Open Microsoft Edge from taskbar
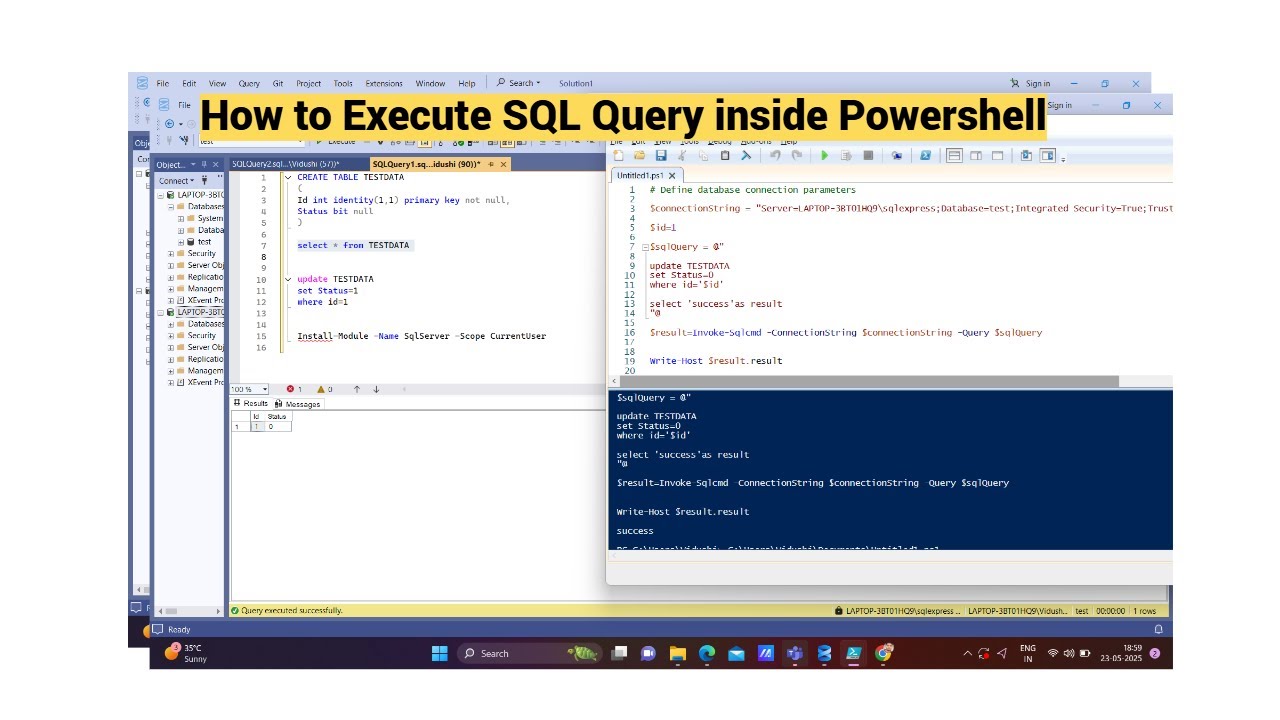This screenshot has height=720, width=1280. point(707,654)
